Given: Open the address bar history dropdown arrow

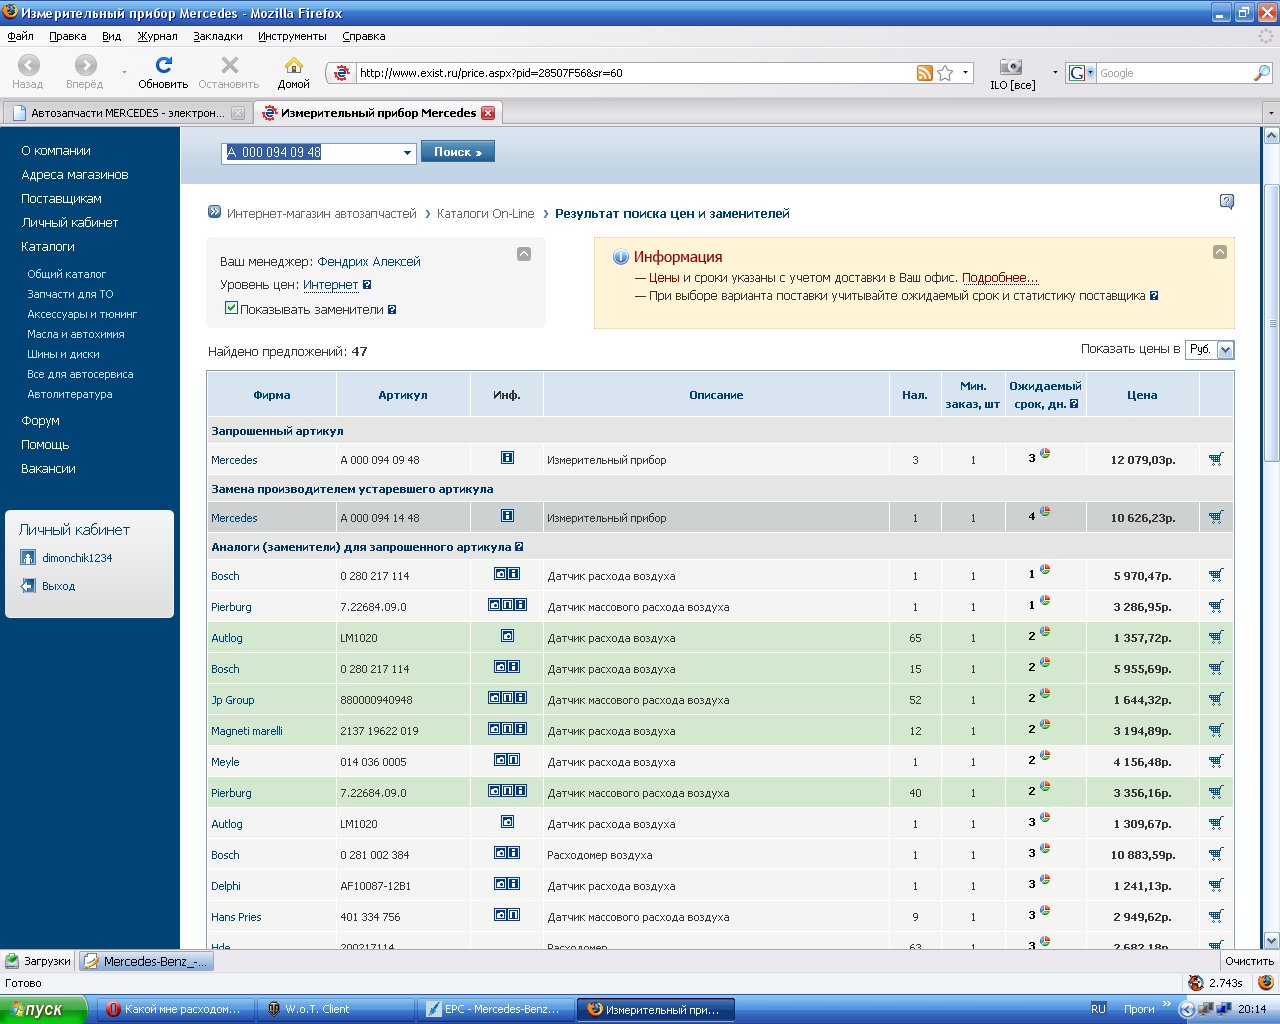Looking at the screenshot, I should 965,73.
